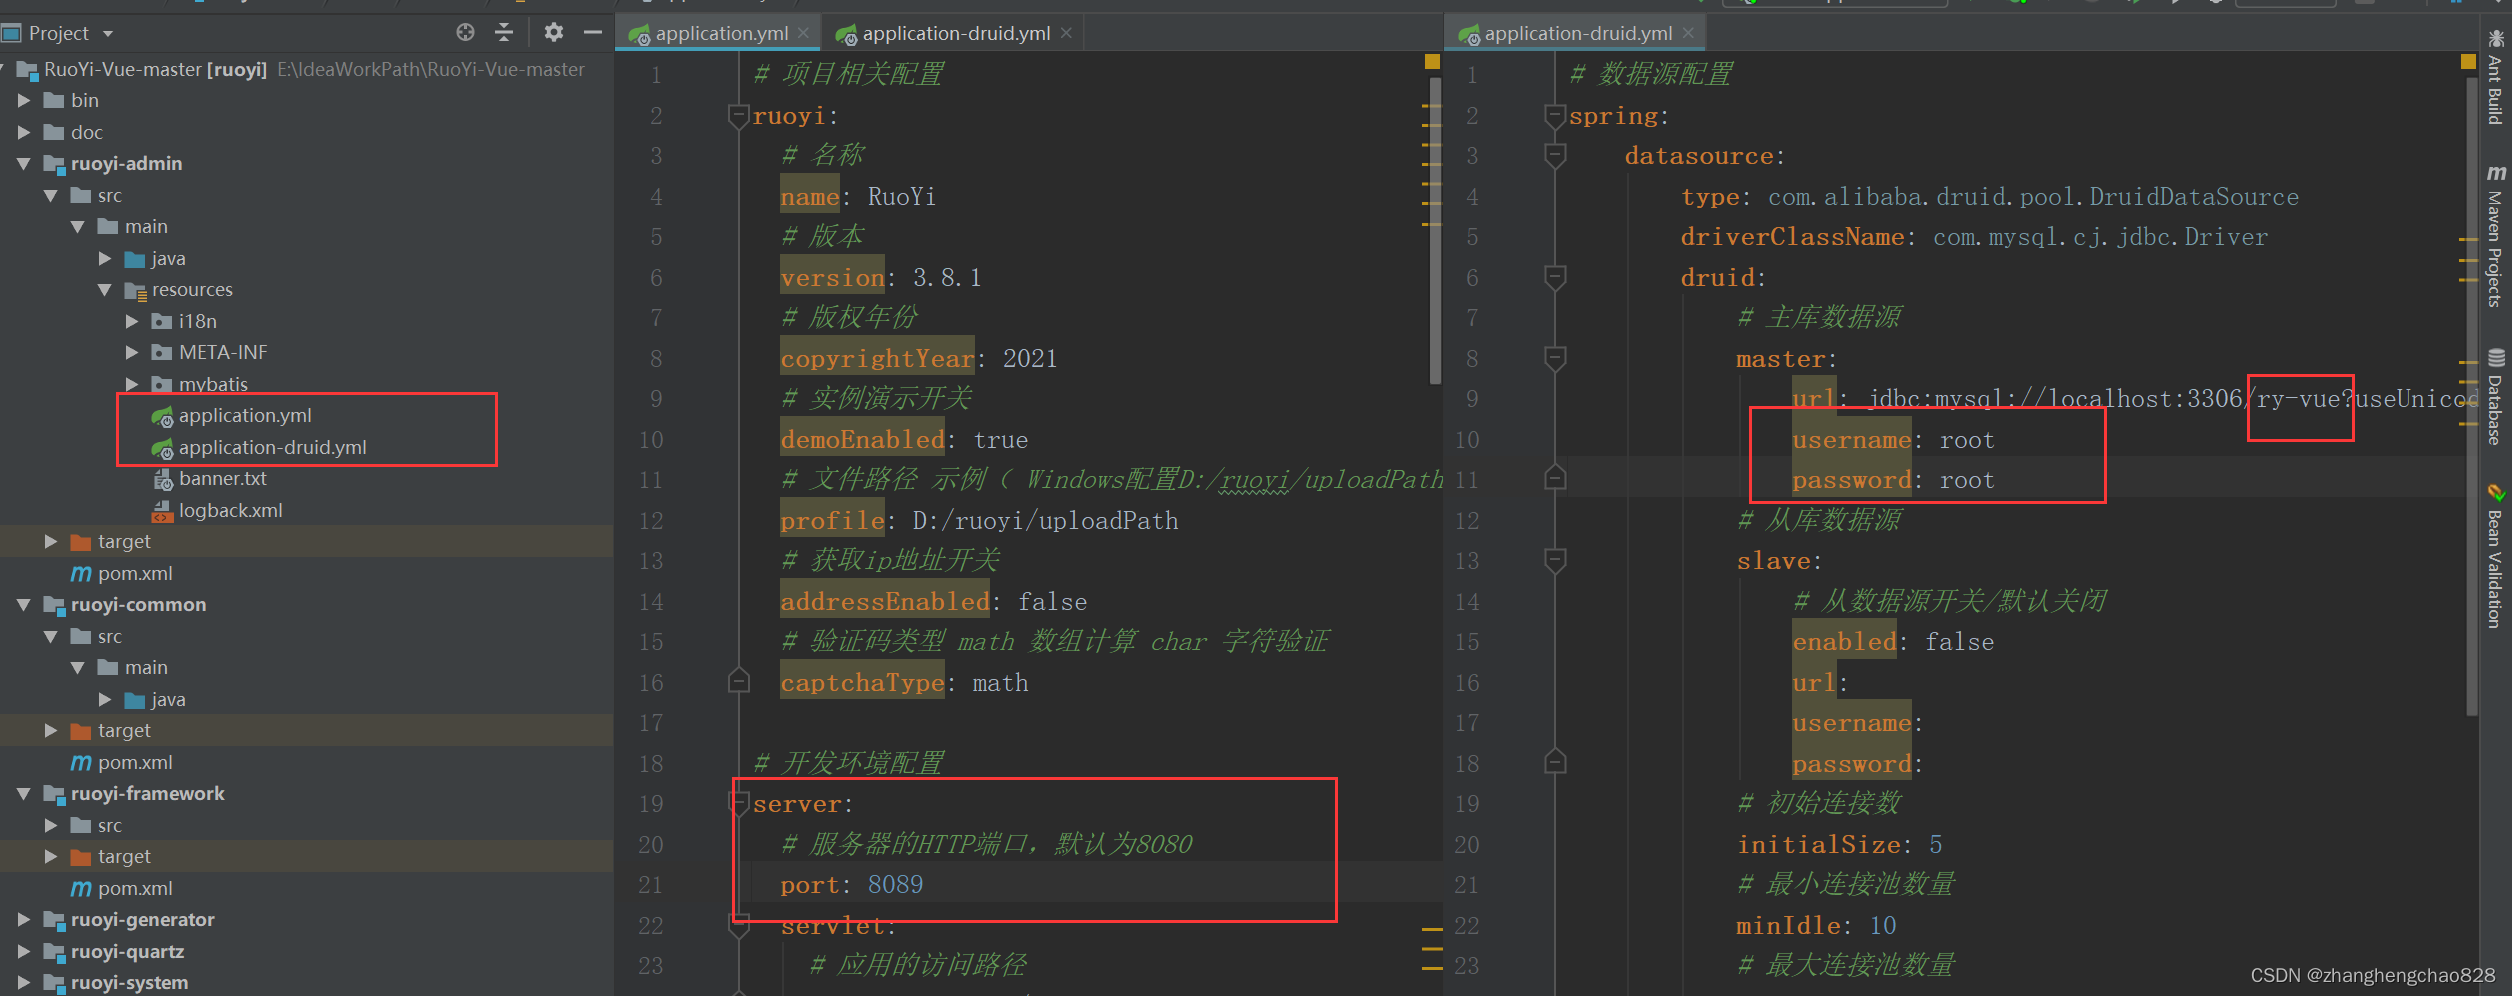Click the RuoYi-Vue-master root project row
2512x996 pixels.
306,69
